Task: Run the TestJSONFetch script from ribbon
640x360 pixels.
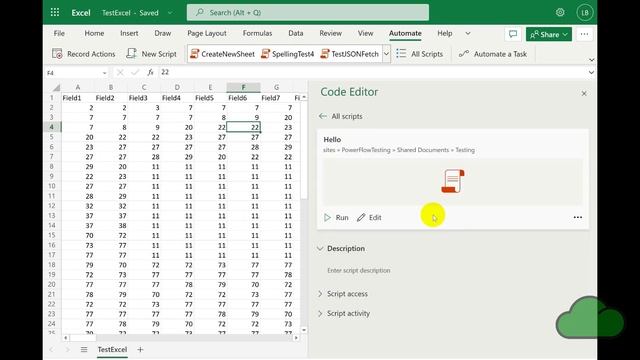Action: click(350, 54)
